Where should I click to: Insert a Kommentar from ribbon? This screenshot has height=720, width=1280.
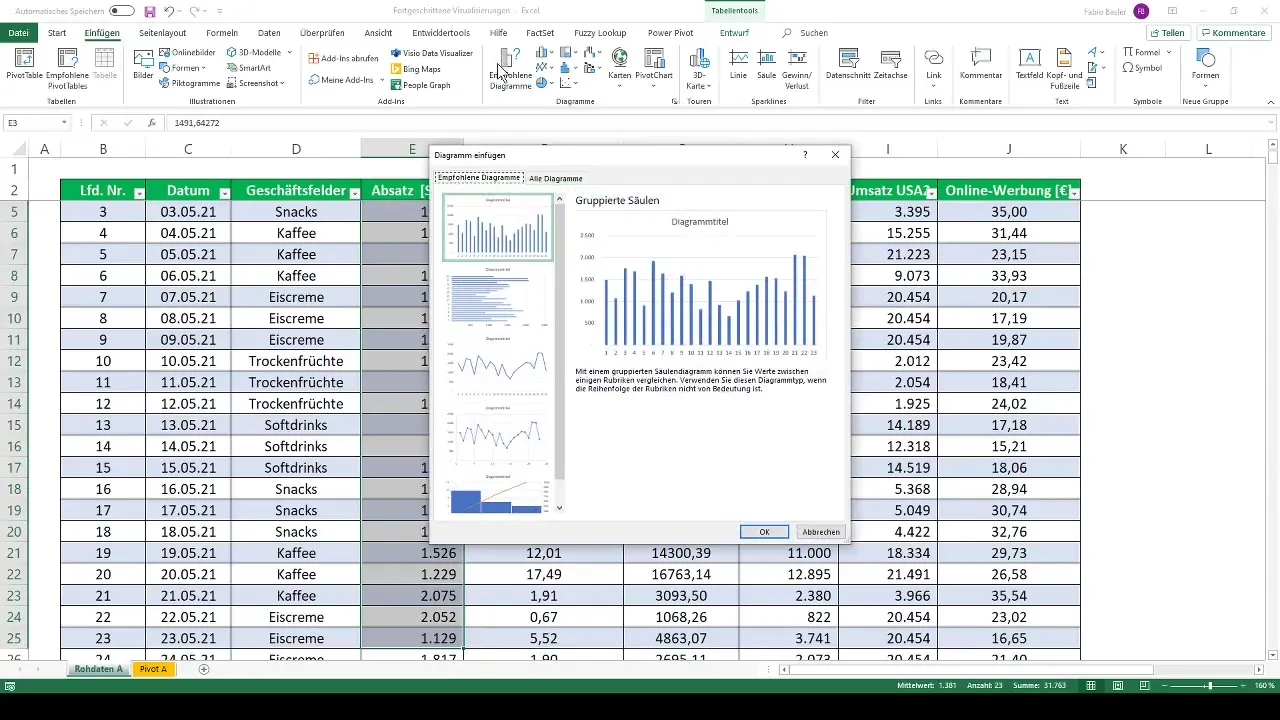coord(981,66)
